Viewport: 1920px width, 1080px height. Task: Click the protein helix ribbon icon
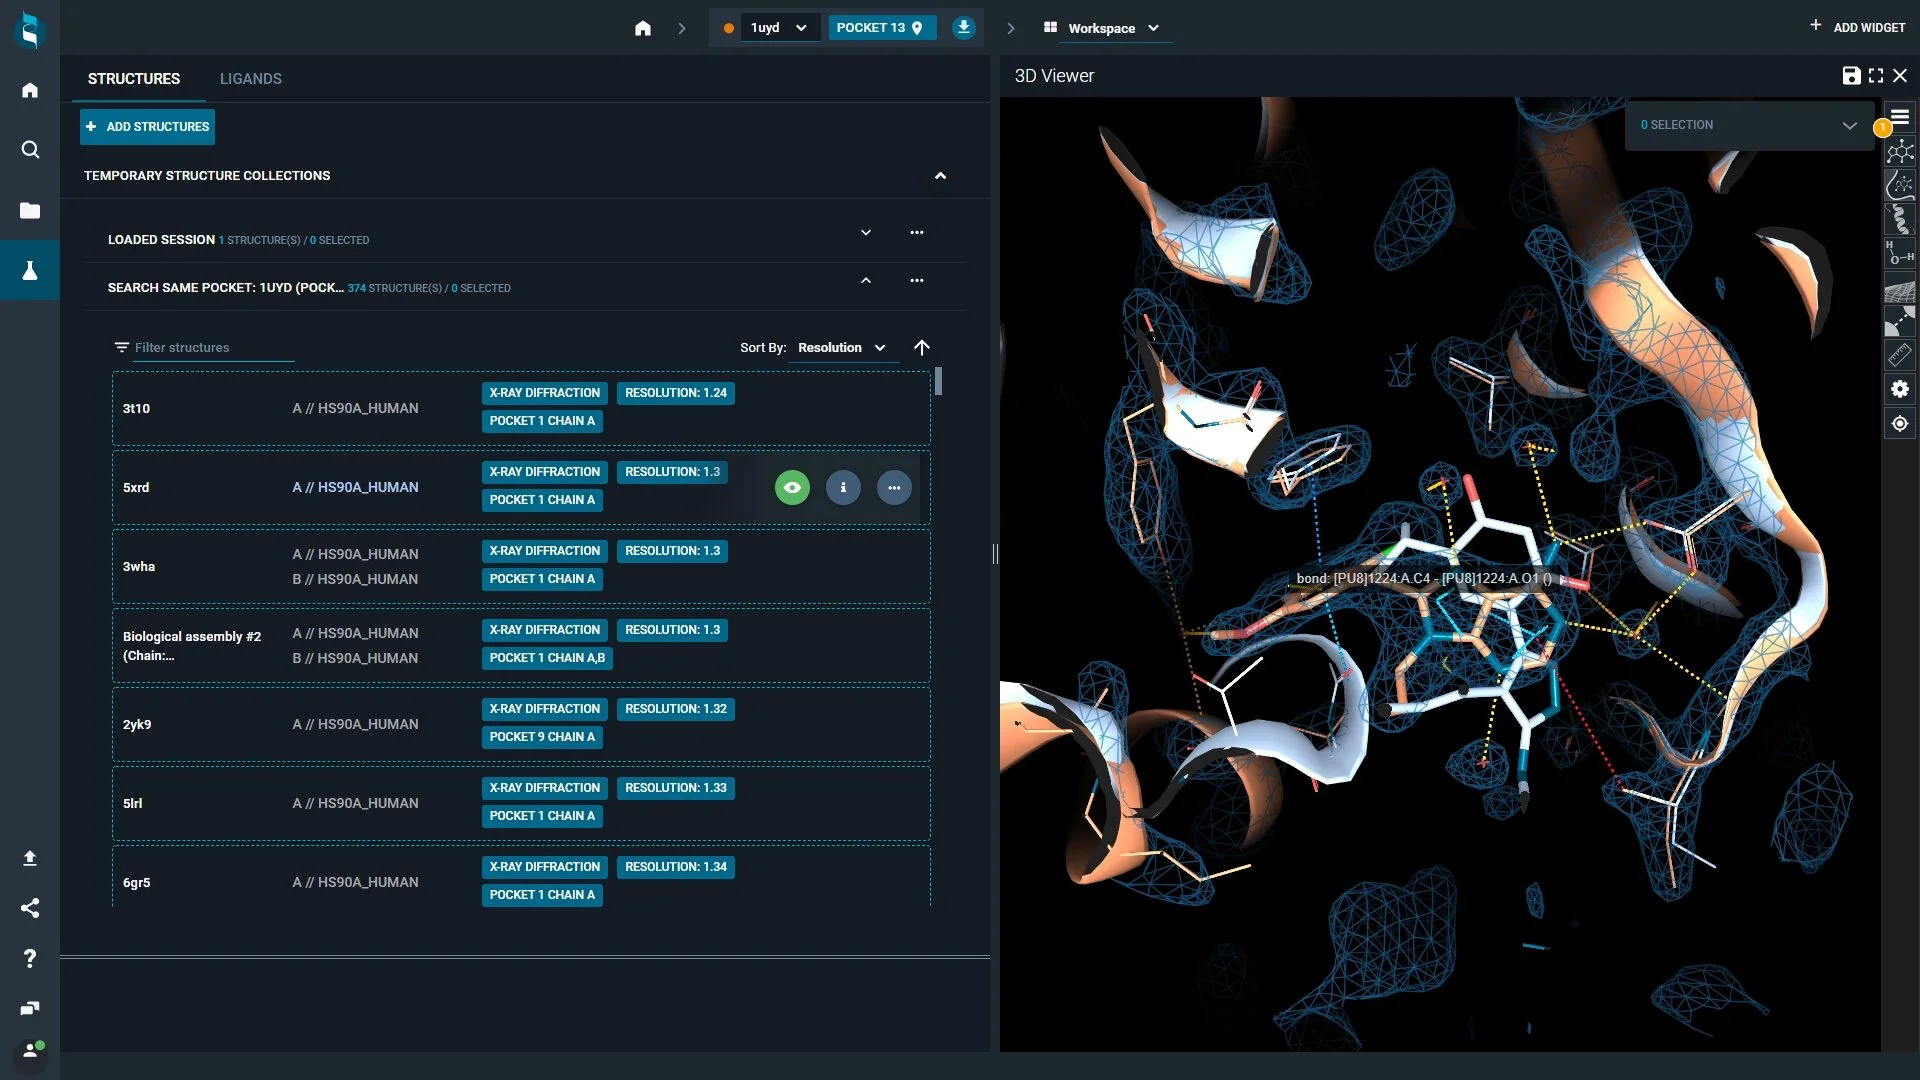pos(1899,219)
